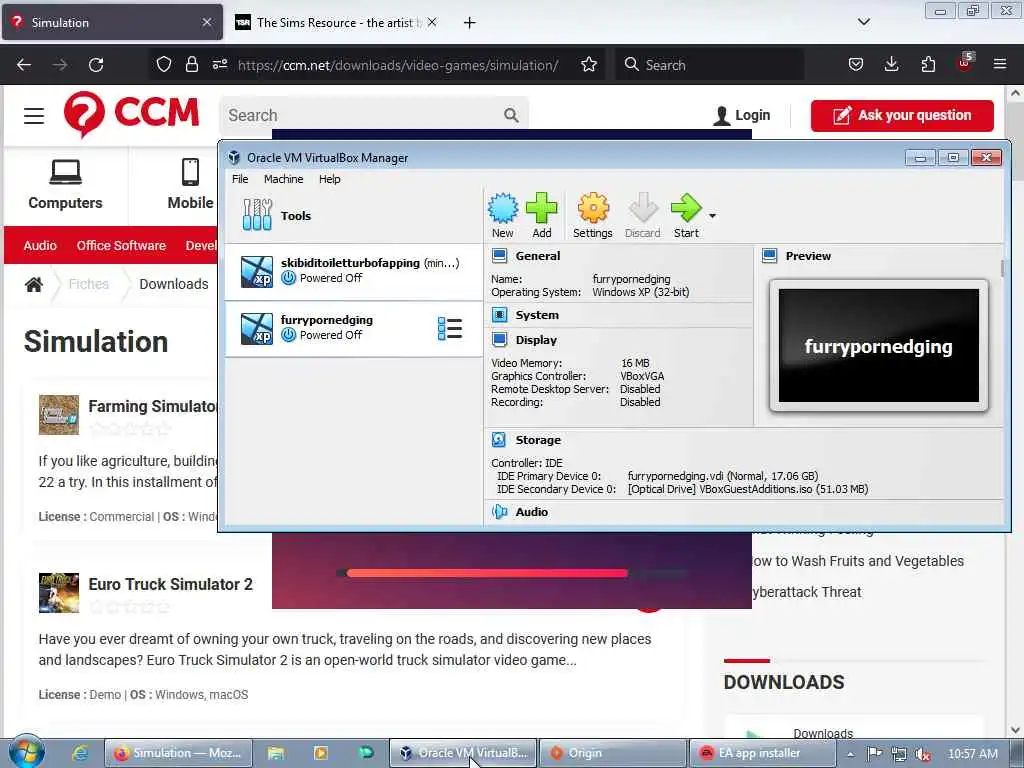This screenshot has height=768, width=1024.
Task: Open the CCM site hamburger menu
Action: click(x=34, y=116)
